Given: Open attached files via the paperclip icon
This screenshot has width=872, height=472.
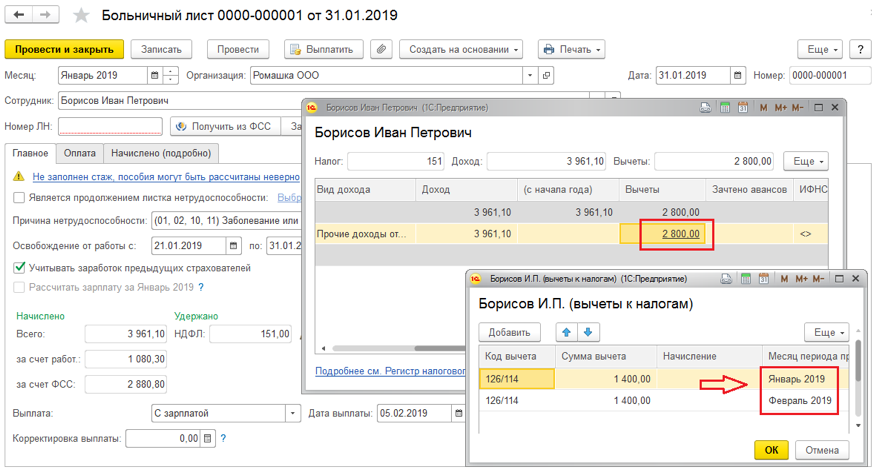Looking at the screenshot, I should click(x=381, y=49).
